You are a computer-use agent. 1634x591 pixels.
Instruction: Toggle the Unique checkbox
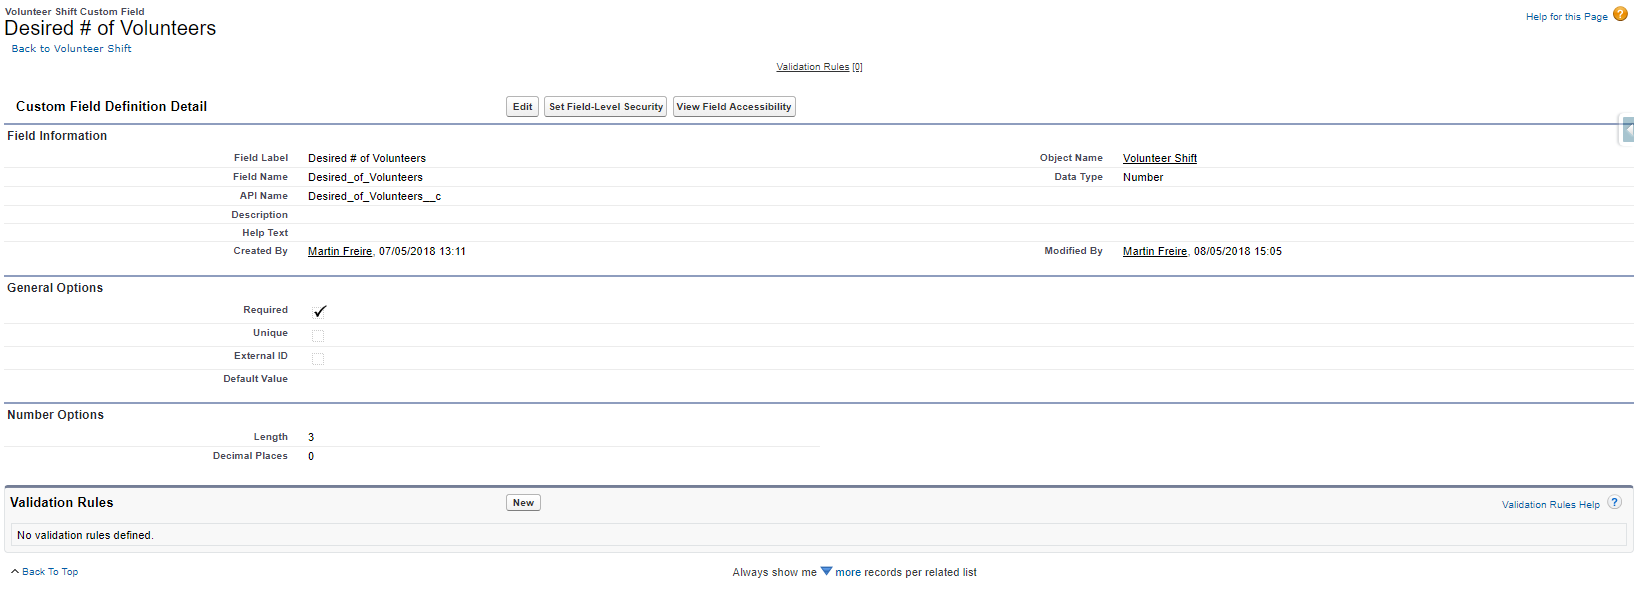pyautogui.click(x=318, y=335)
